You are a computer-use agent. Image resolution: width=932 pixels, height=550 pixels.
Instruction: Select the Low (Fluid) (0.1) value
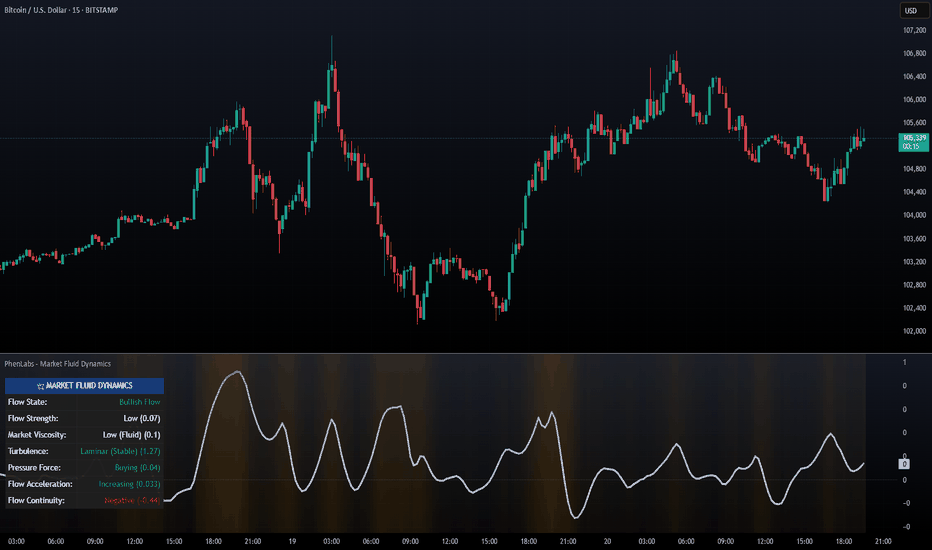coord(131,435)
